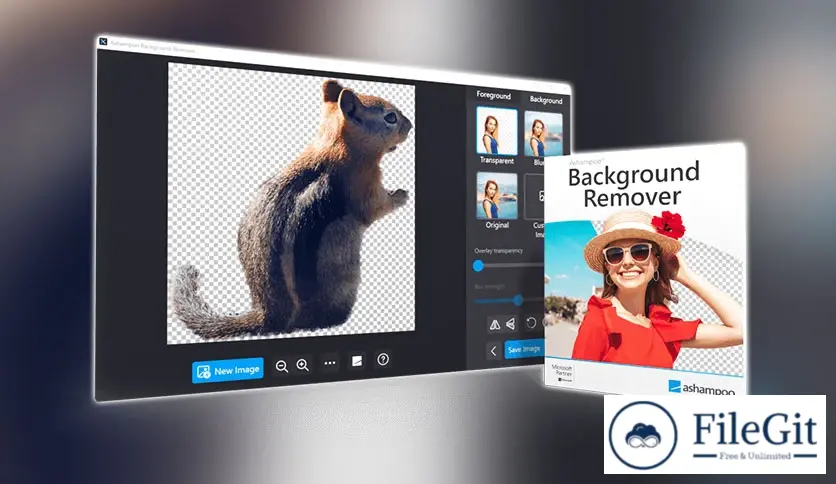Choose the Custom Image option tile
The width and height of the screenshot is (836, 484).
point(534,197)
